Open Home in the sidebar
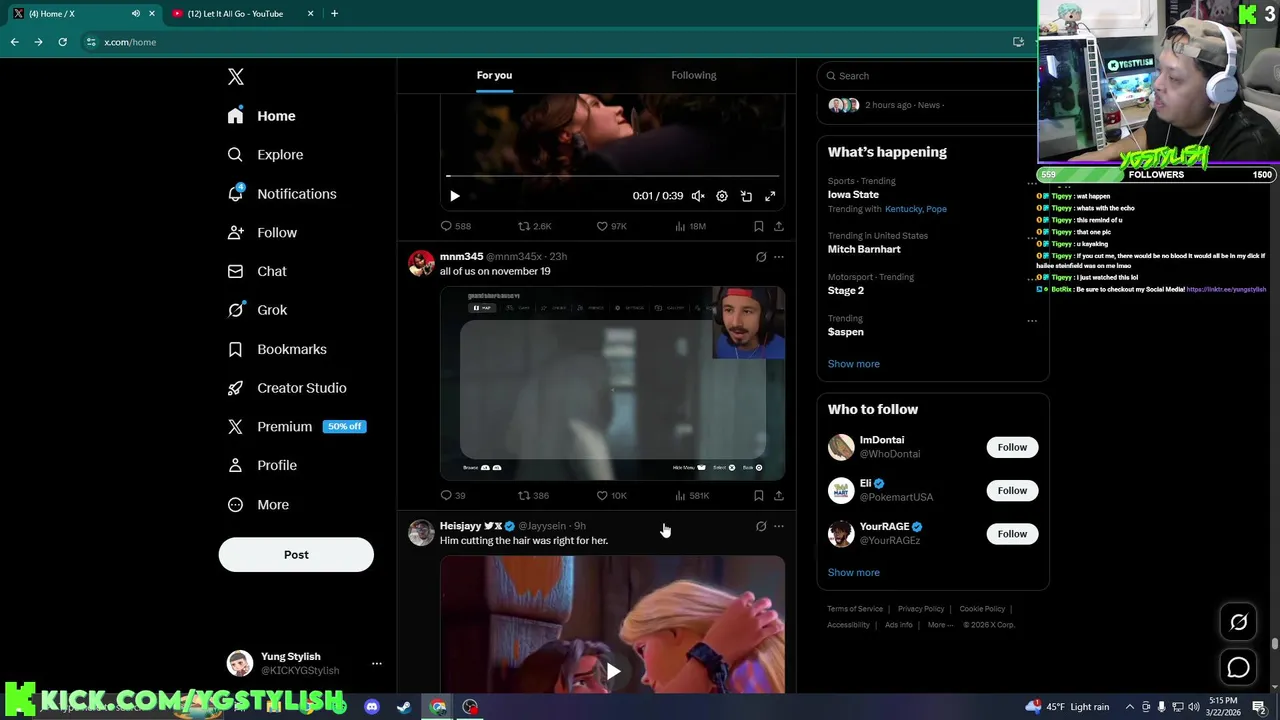The width and height of the screenshot is (1280, 720). (x=261, y=116)
